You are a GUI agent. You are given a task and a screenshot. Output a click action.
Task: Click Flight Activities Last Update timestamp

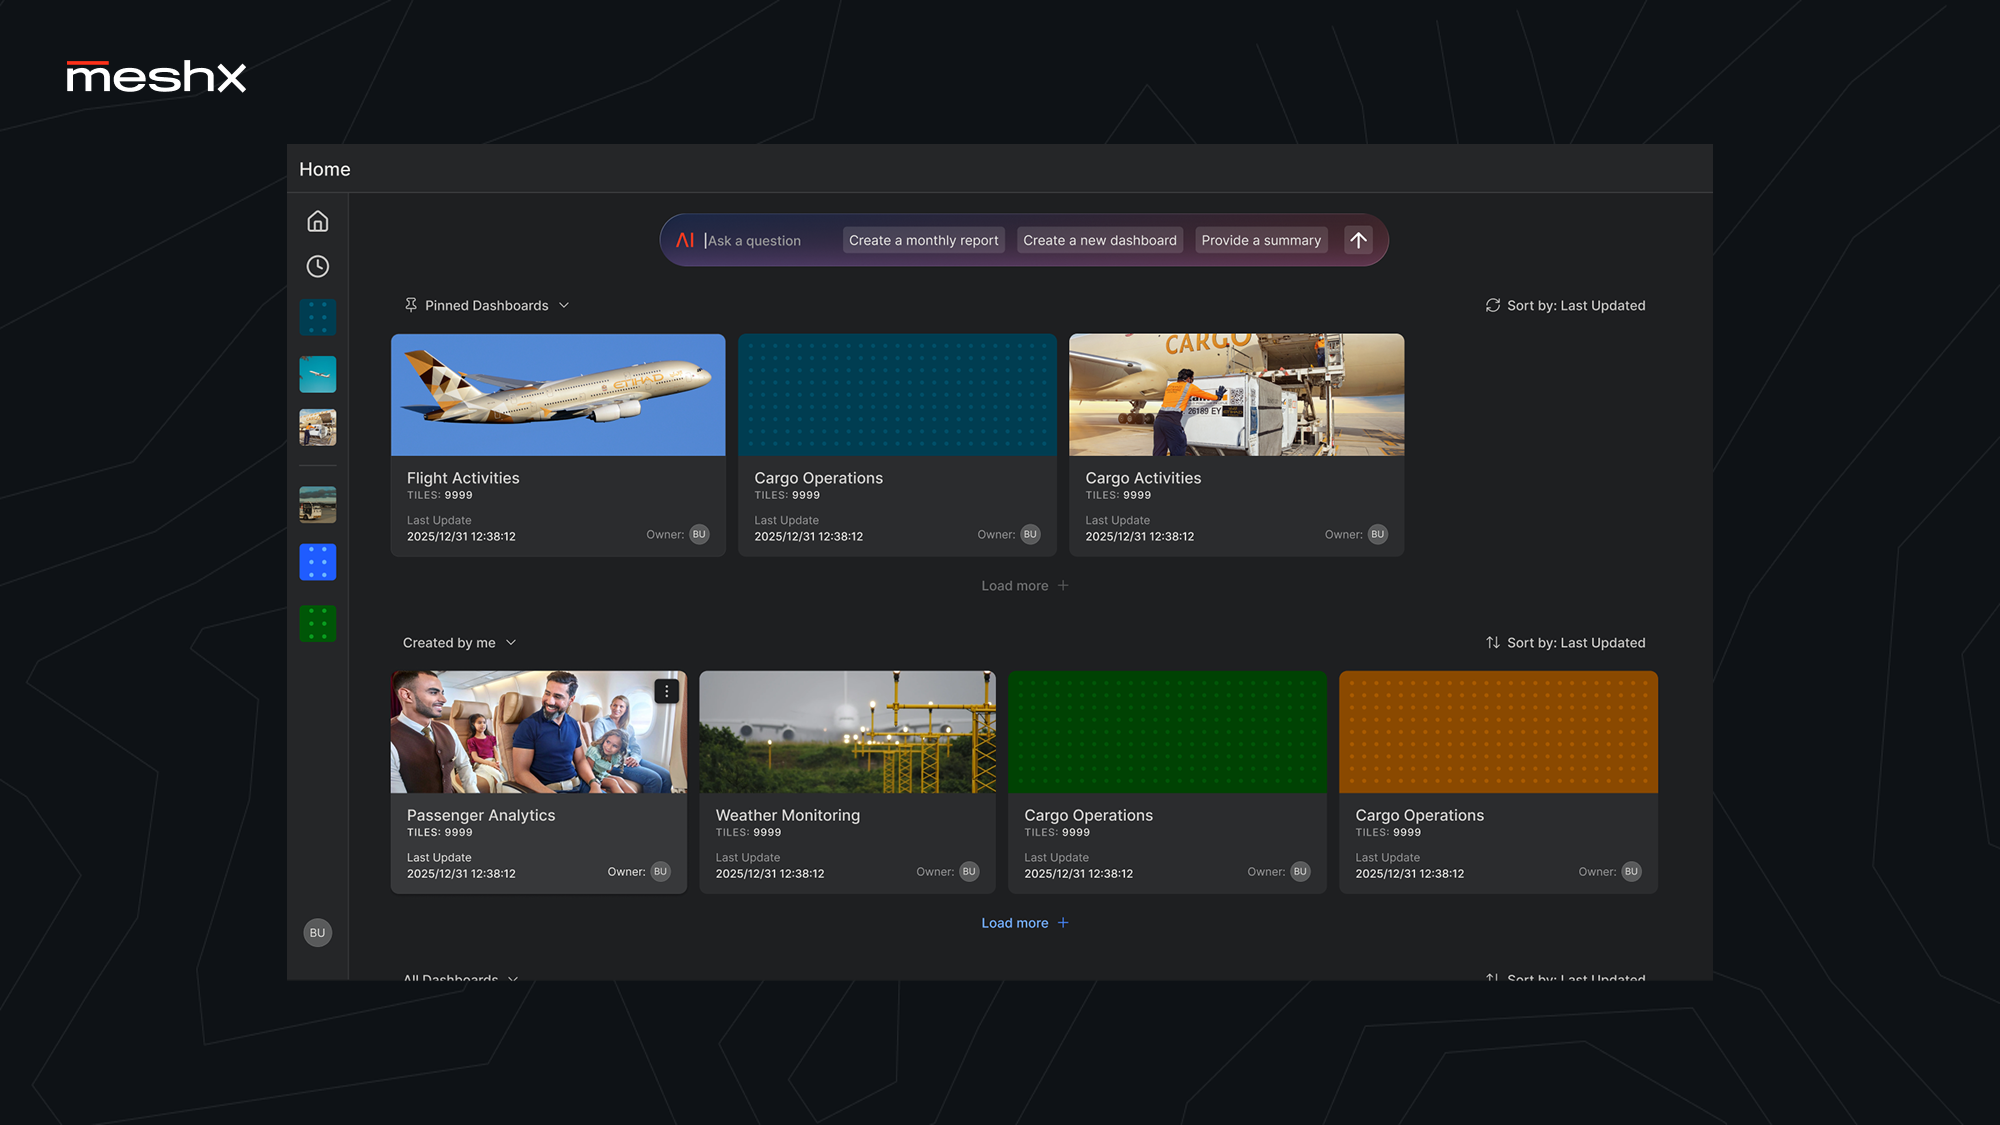click(461, 537)
